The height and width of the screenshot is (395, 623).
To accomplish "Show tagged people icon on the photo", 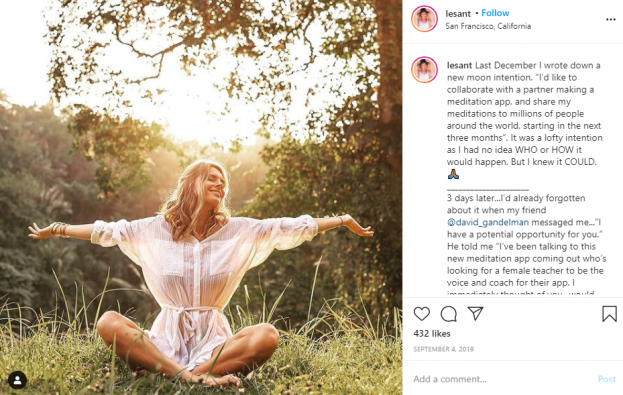I will [17, 380].
